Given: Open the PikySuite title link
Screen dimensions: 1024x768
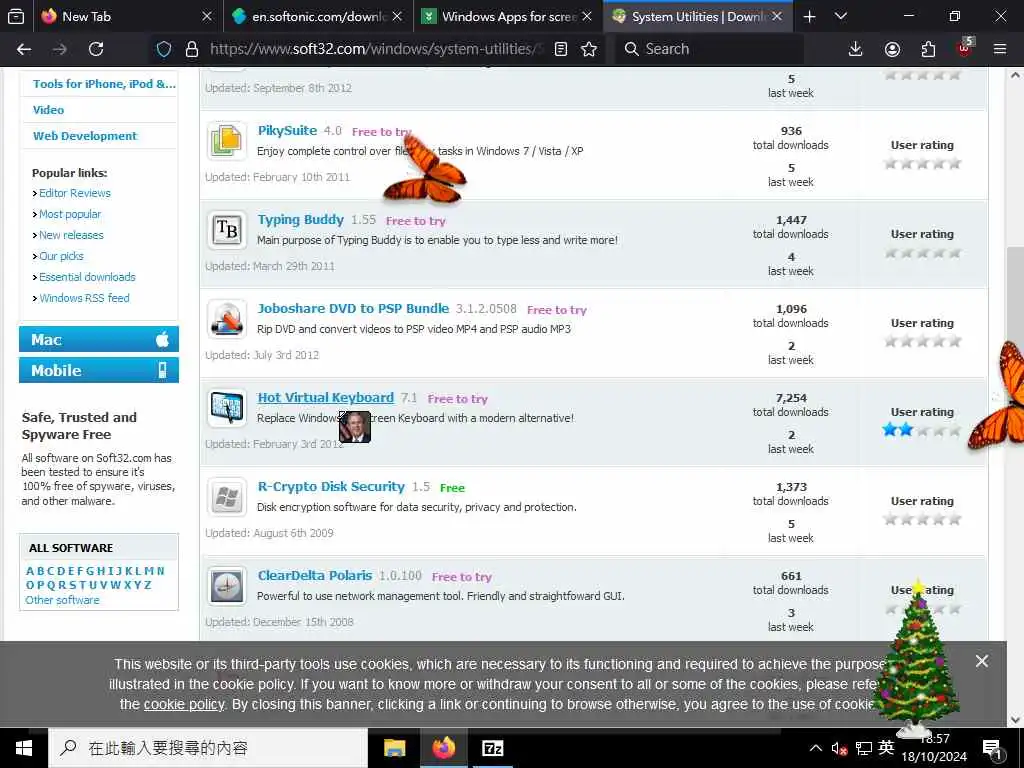Looking at the screenshot, I should [287, 131].
